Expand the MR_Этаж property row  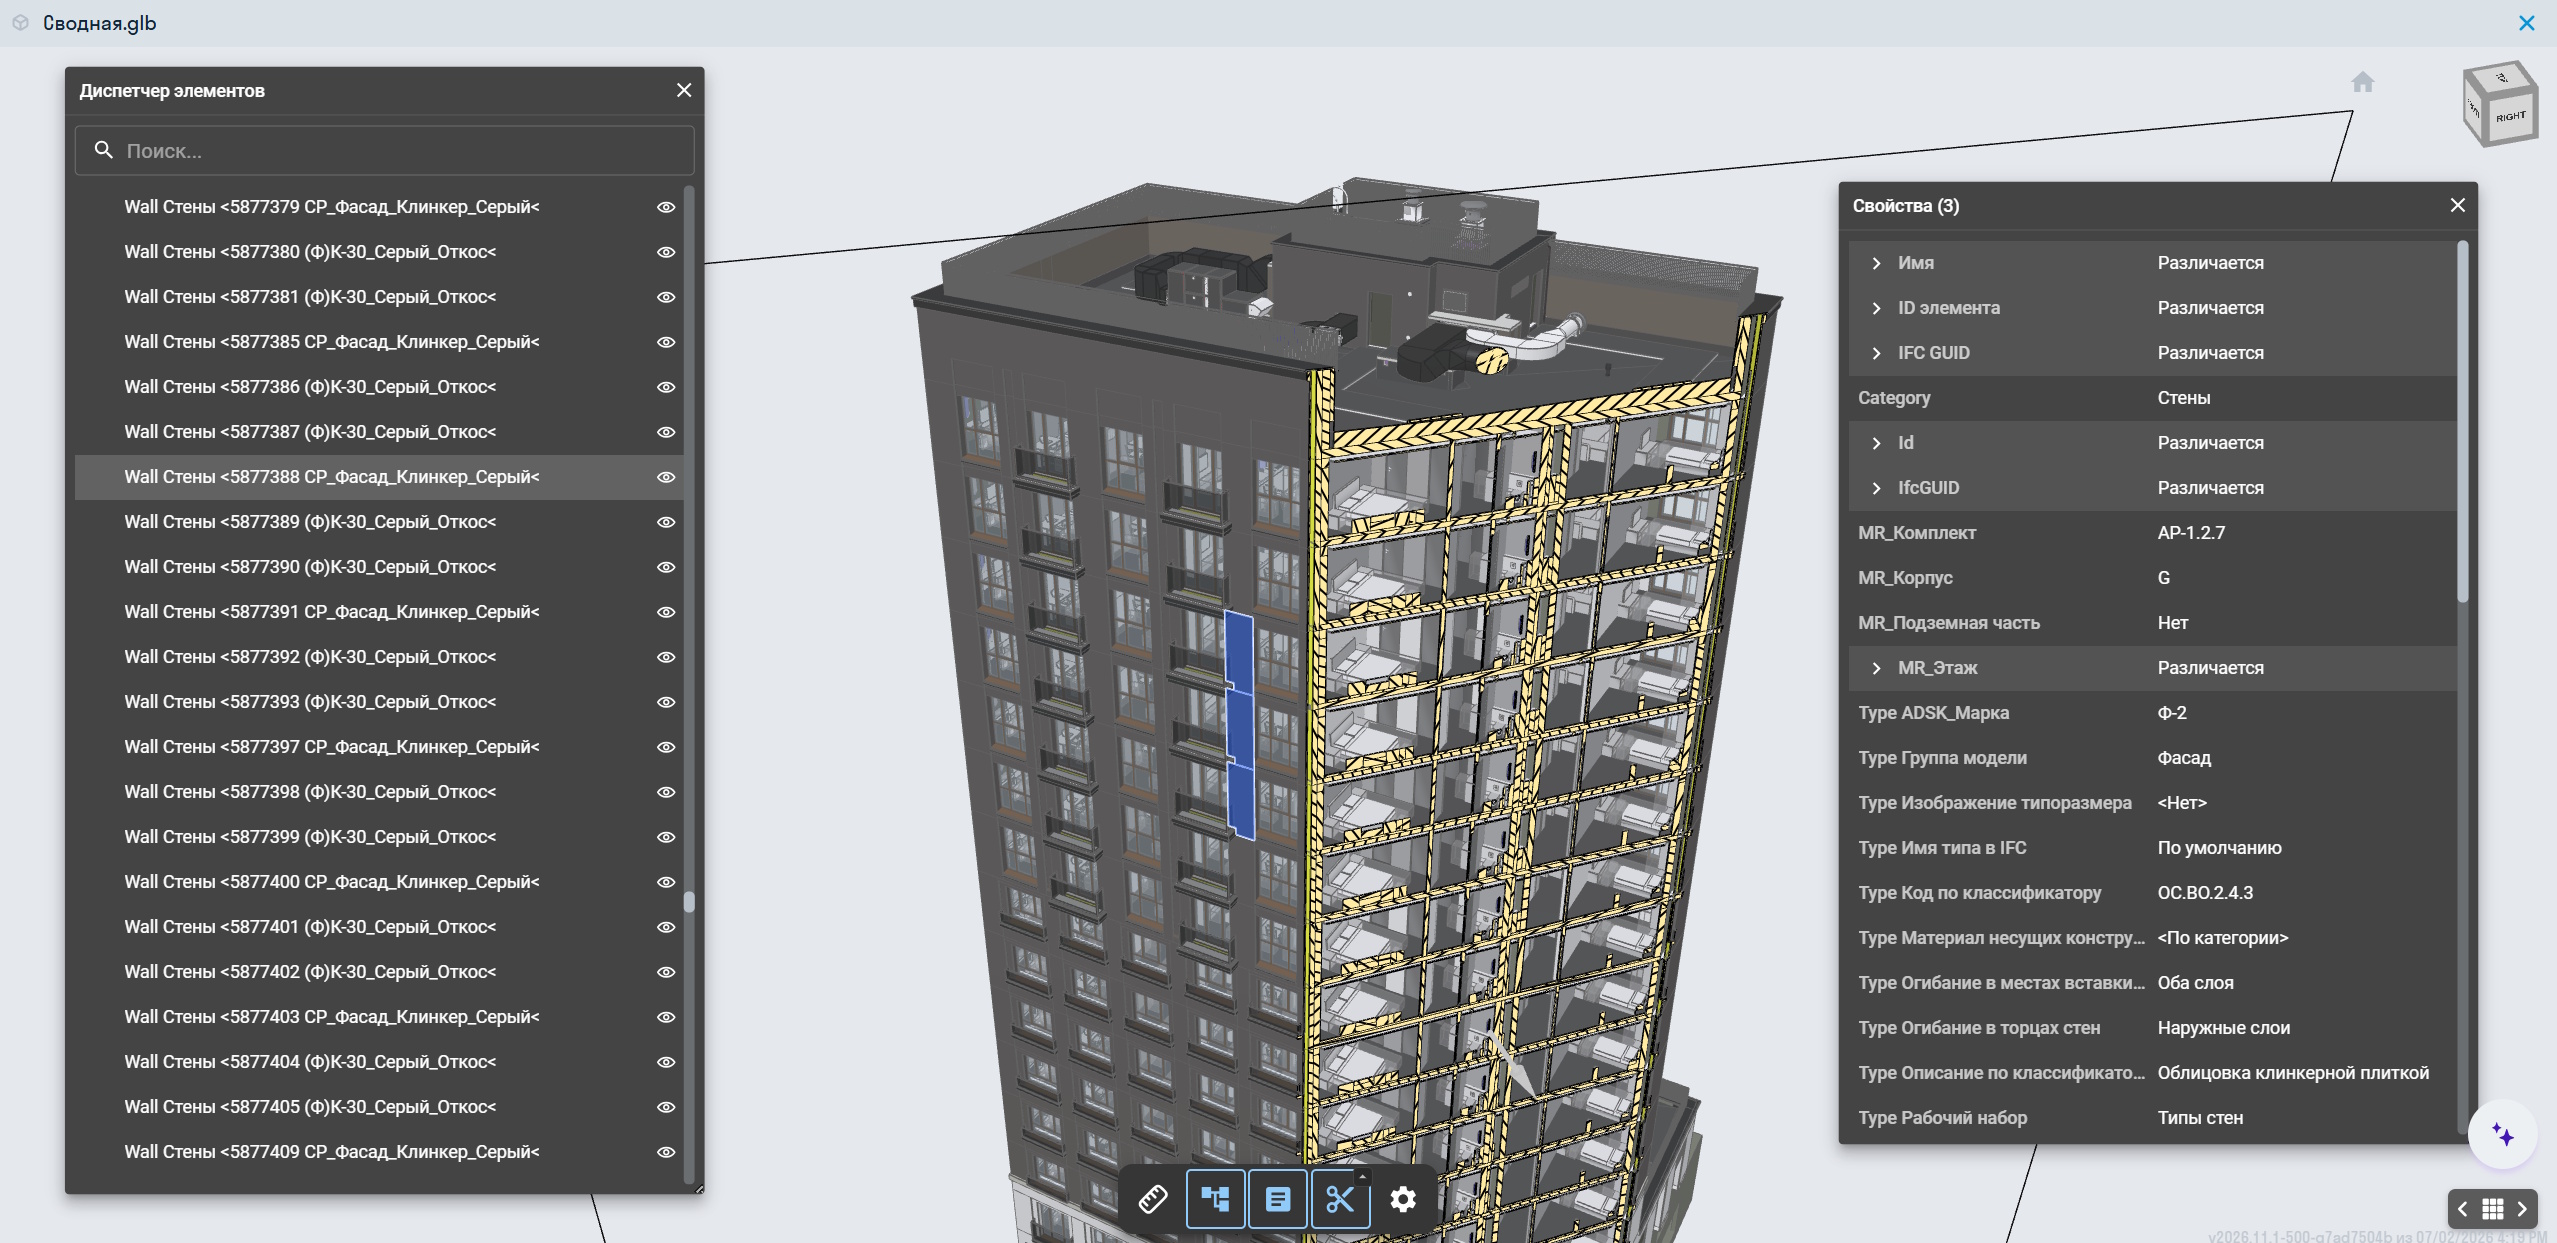point(1876,668)
